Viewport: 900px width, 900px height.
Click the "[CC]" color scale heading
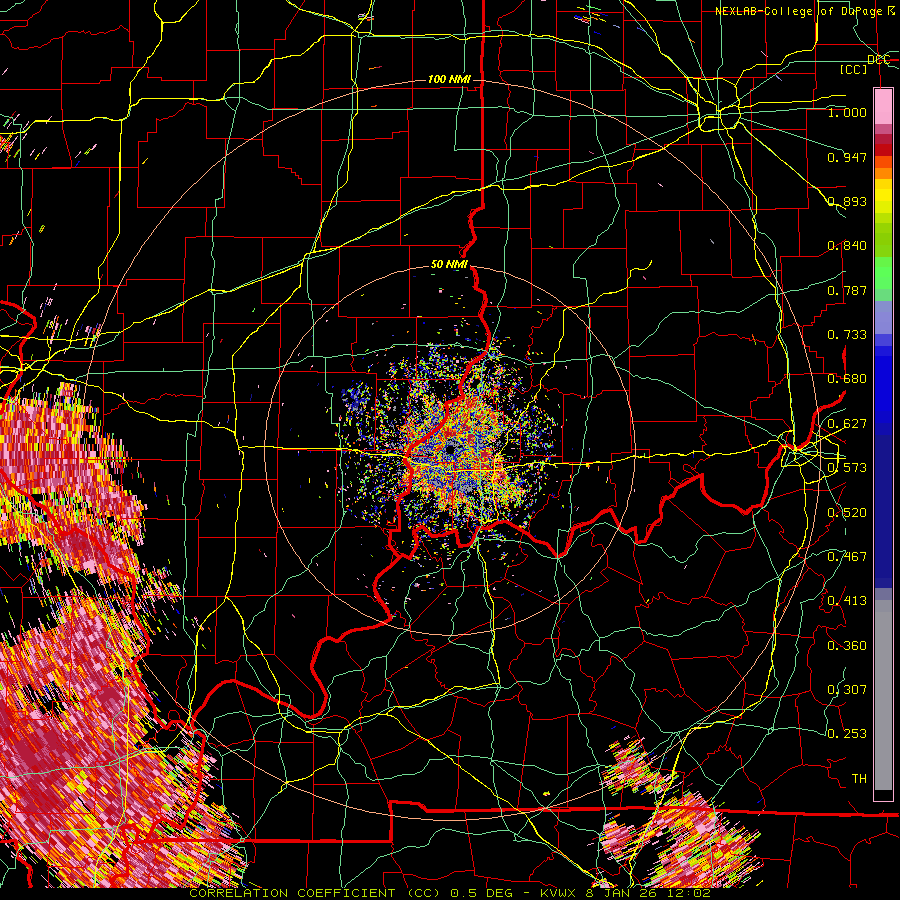pyautogui.click(x=854, y=69)
